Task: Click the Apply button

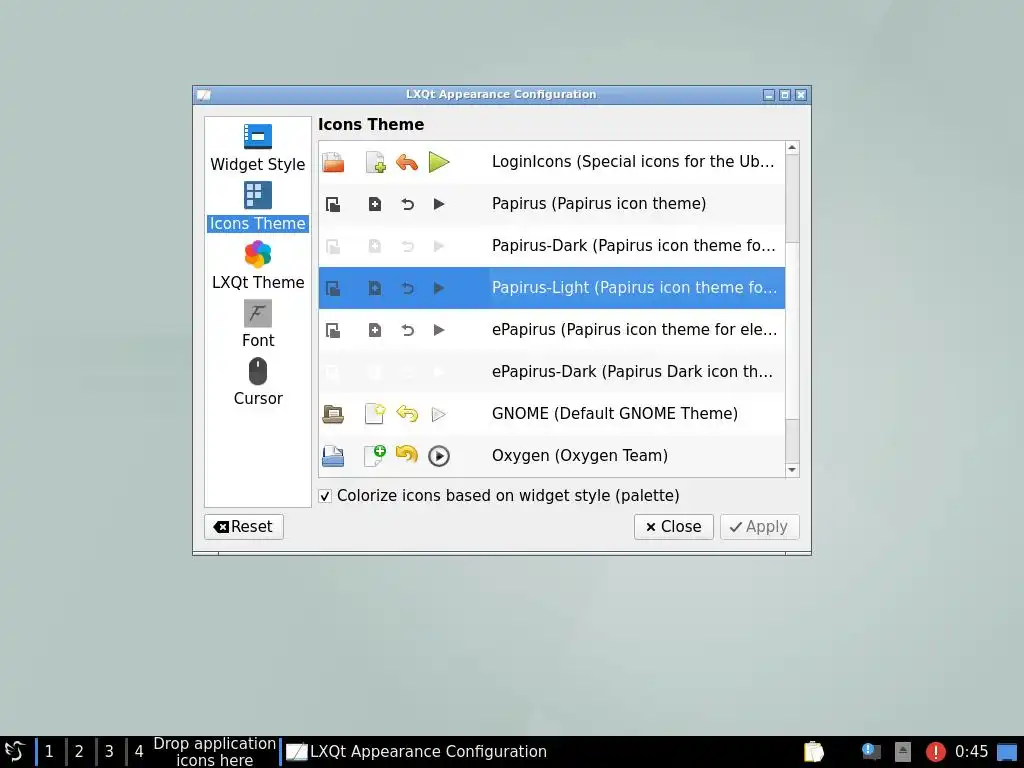Action: pos(760,527)
